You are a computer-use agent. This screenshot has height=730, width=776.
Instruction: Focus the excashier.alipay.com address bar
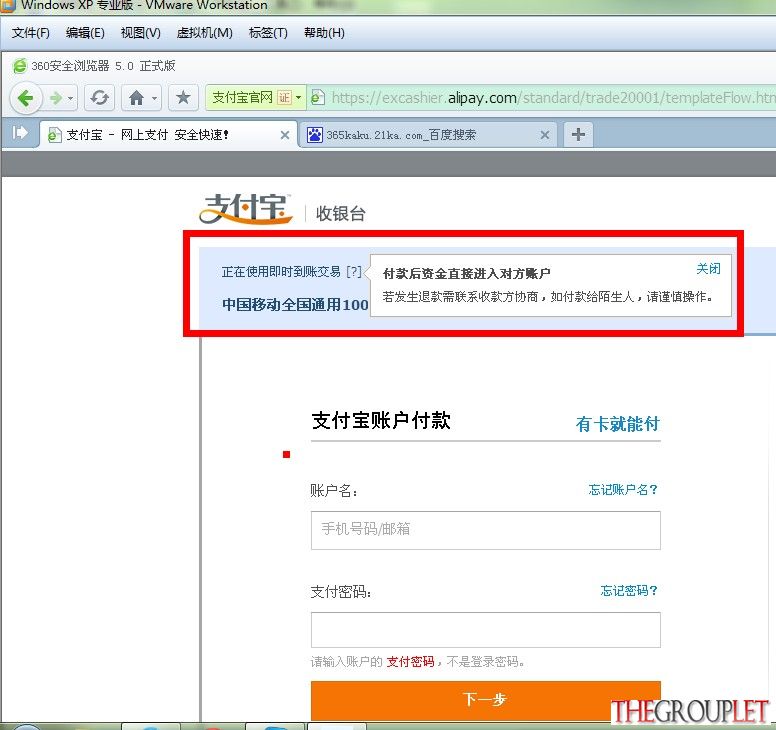point(552,97)
